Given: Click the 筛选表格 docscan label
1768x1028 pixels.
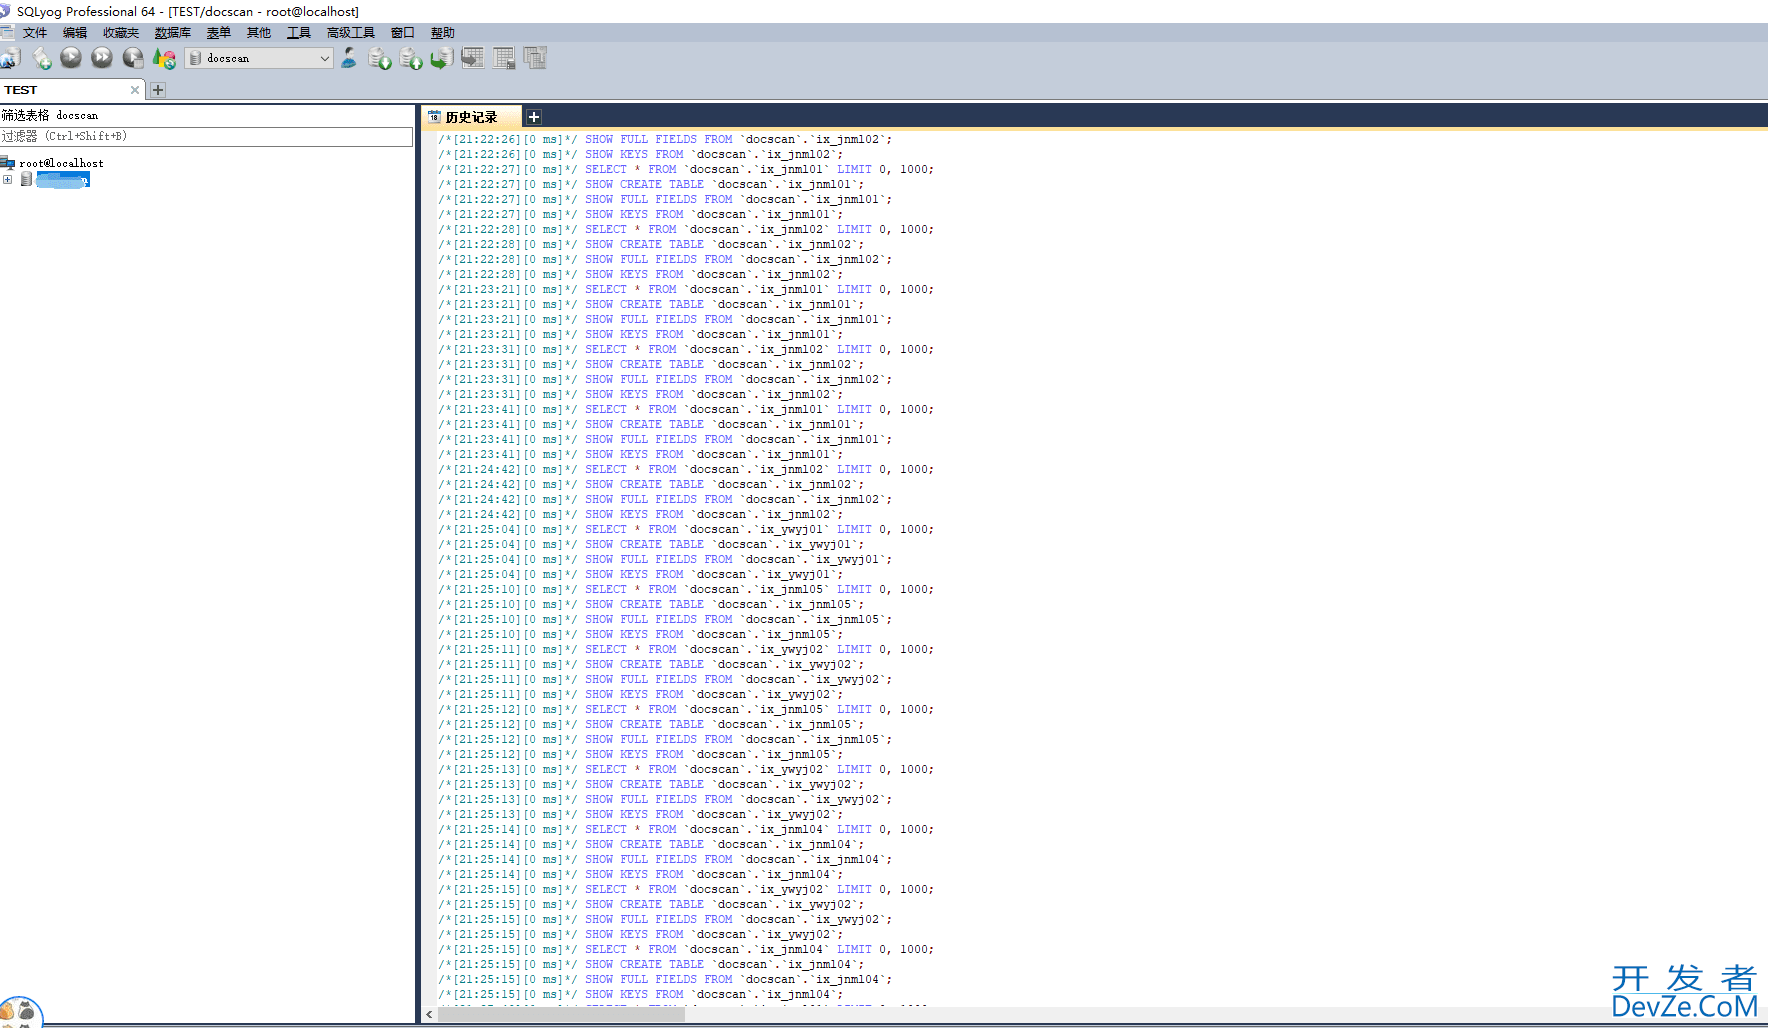Looking at the screenshot, I should pyautogui.click(x=50, y=115).
